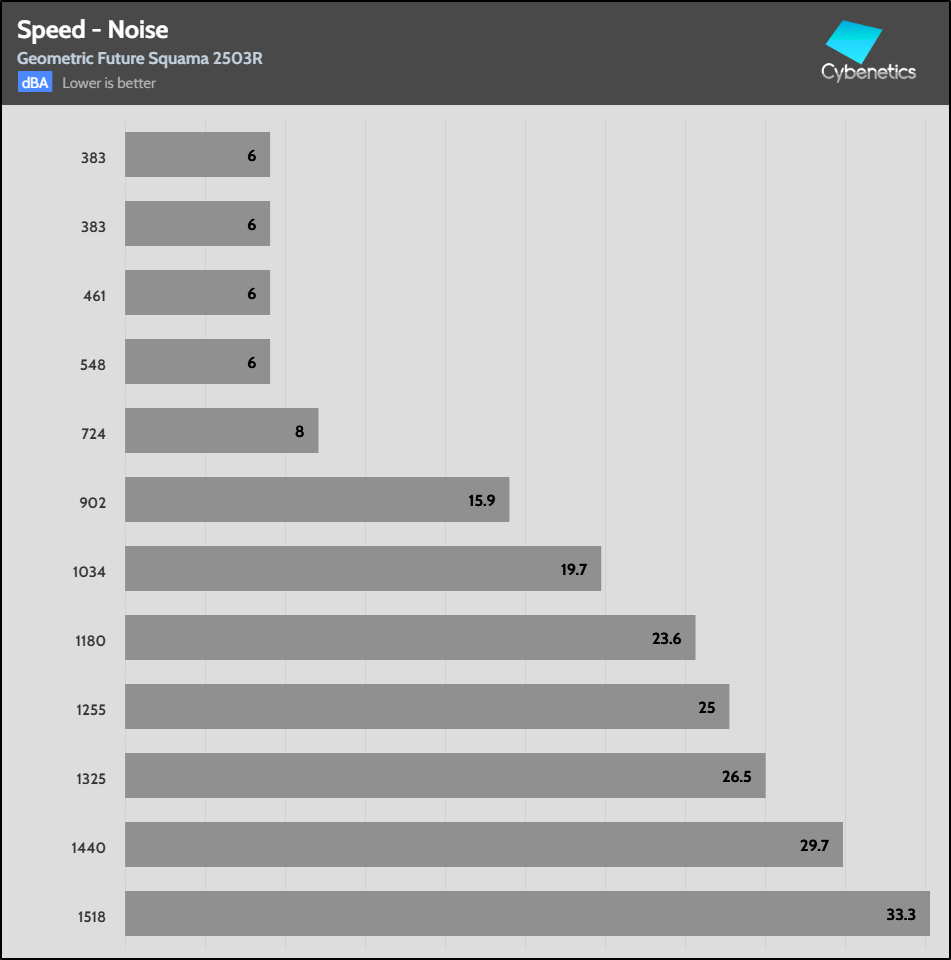
Task: Select the 724 RPM bar showing 8
Action: click(x=221, y=430)
